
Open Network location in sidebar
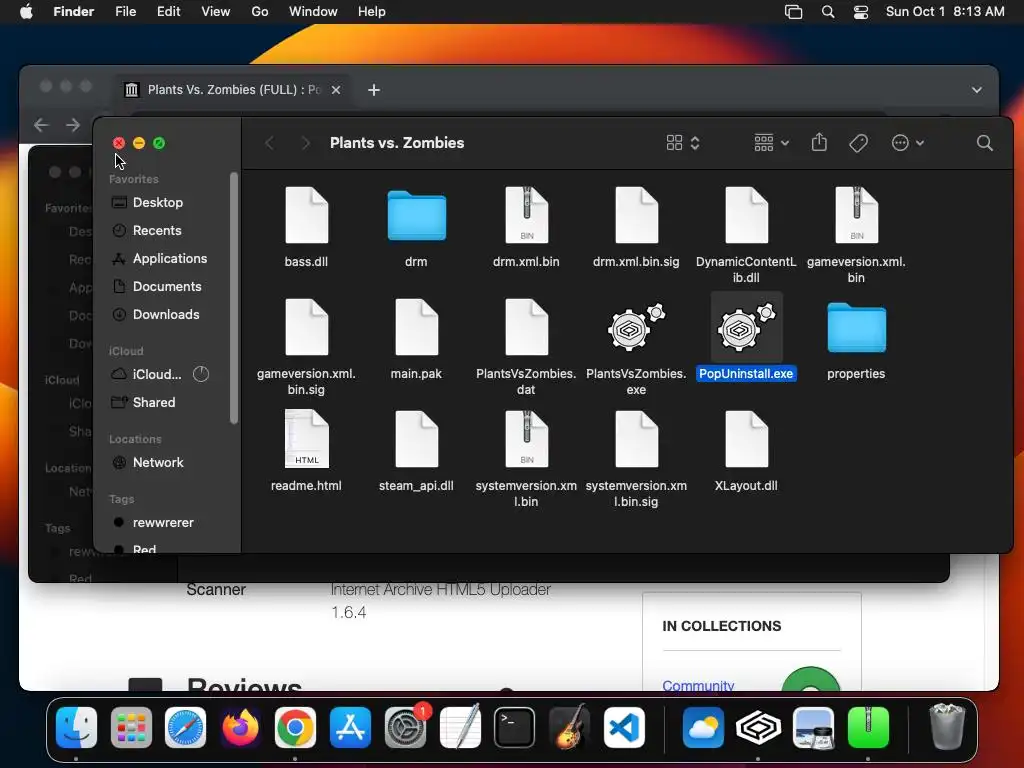(157, 462)
